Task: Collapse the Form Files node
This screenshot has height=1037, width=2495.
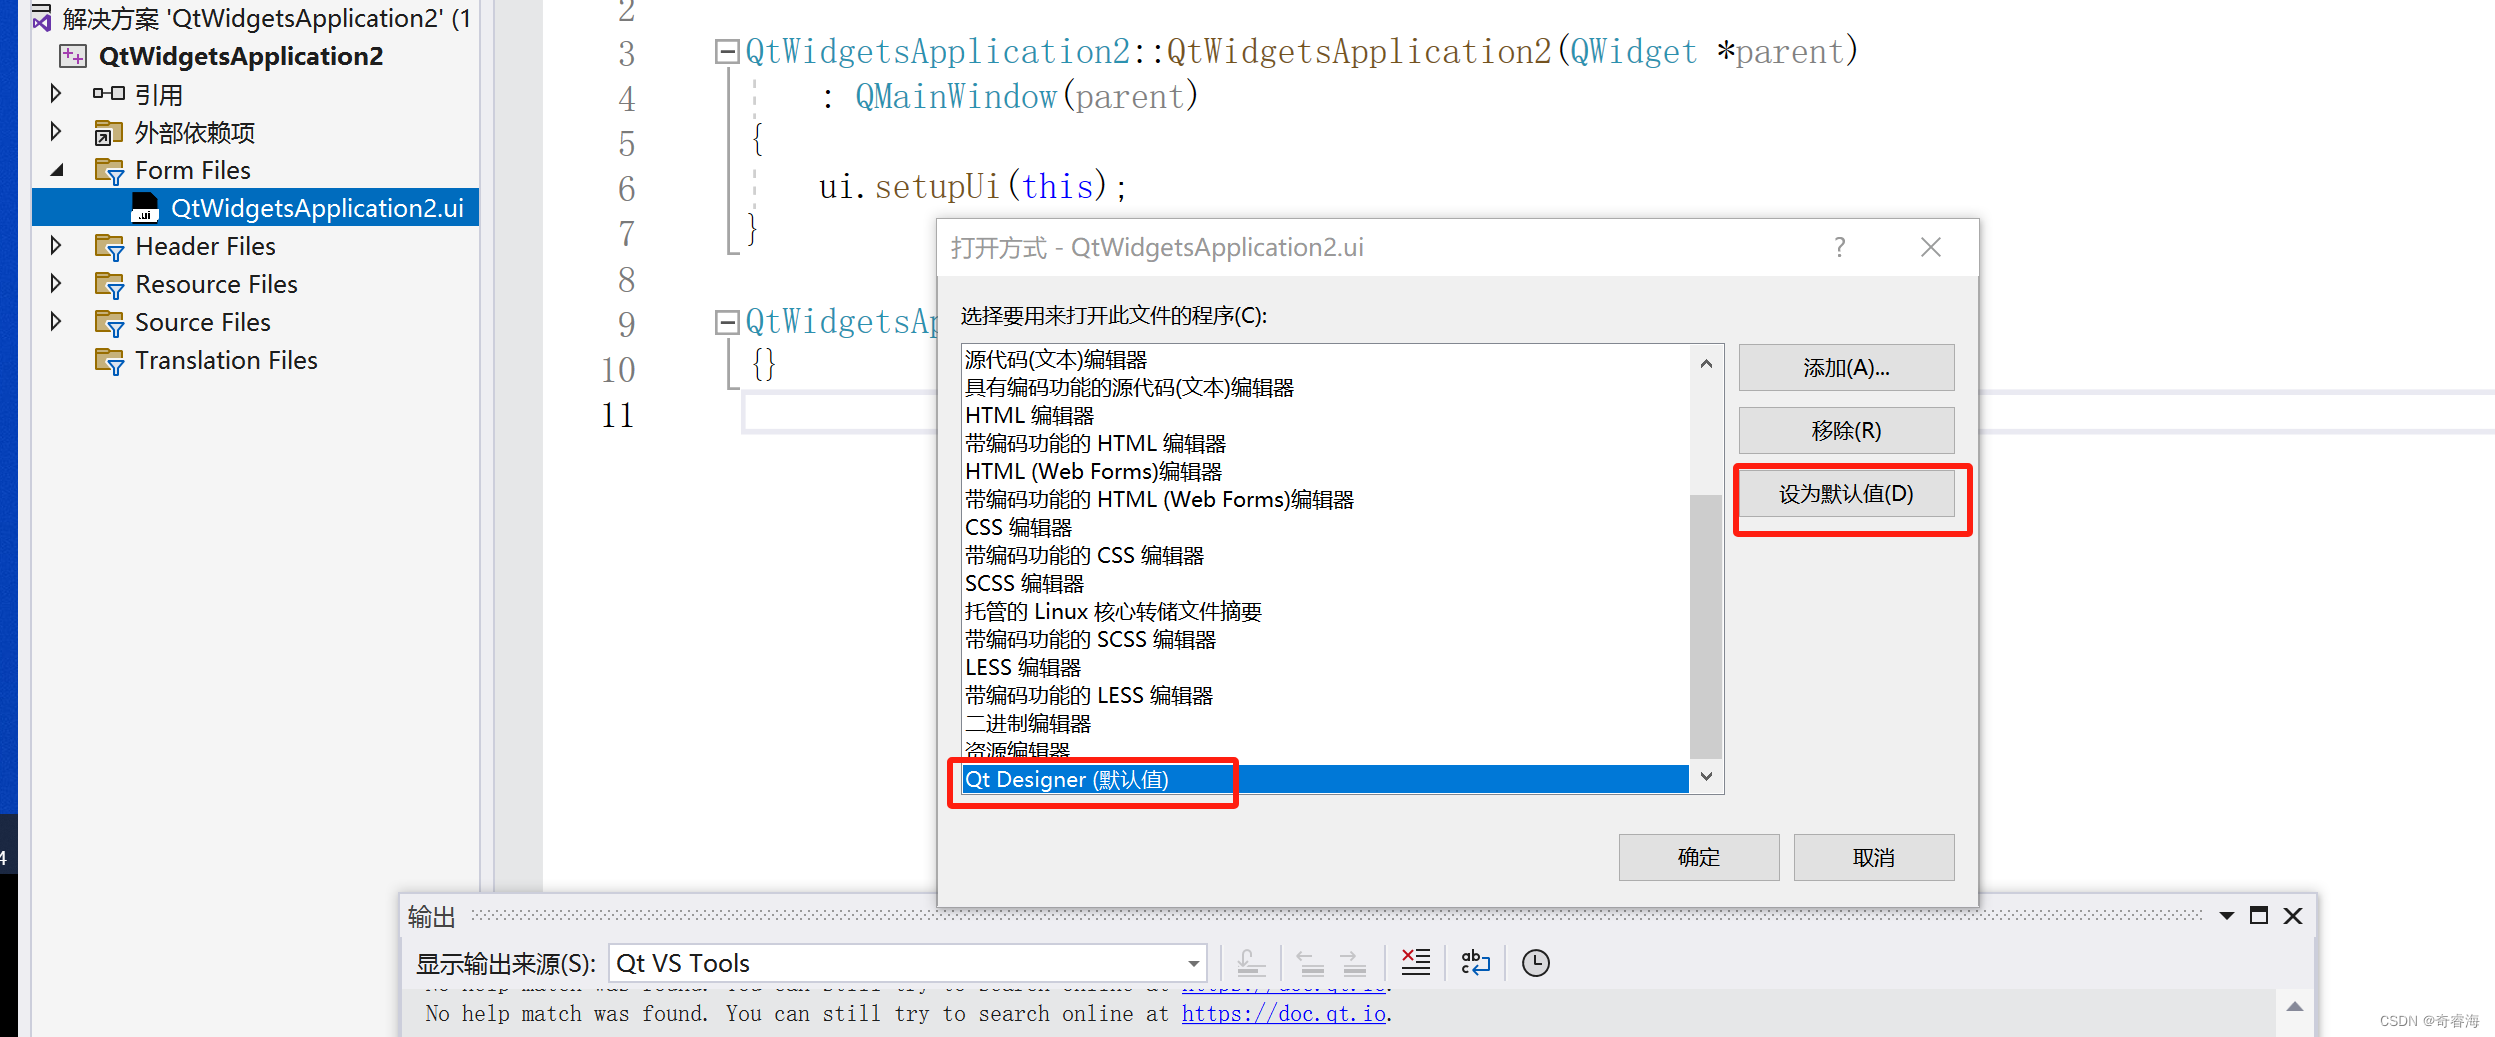Action: coord(57,170)
